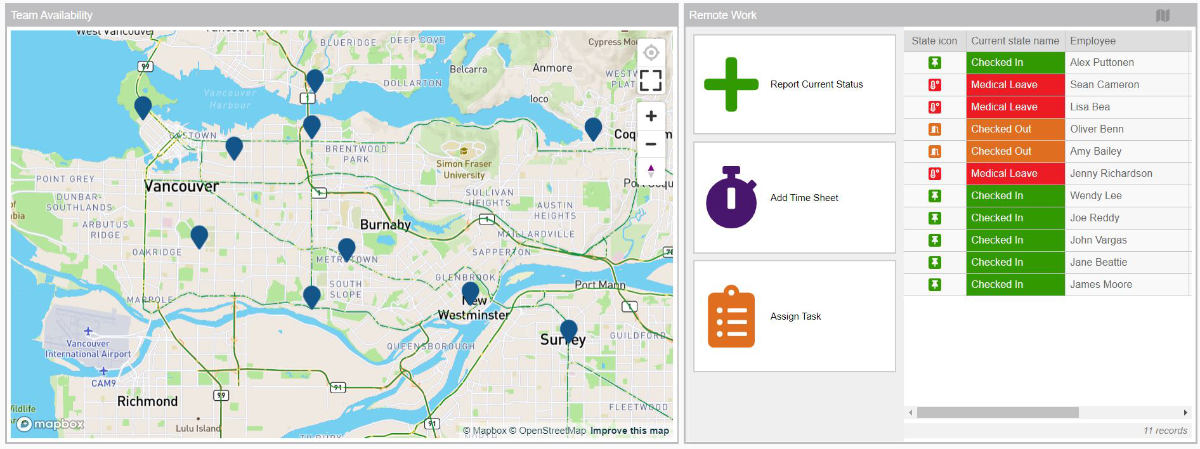Open the OpenStreetMap attribution link
Screen dimensions: 1200x449
548,431
